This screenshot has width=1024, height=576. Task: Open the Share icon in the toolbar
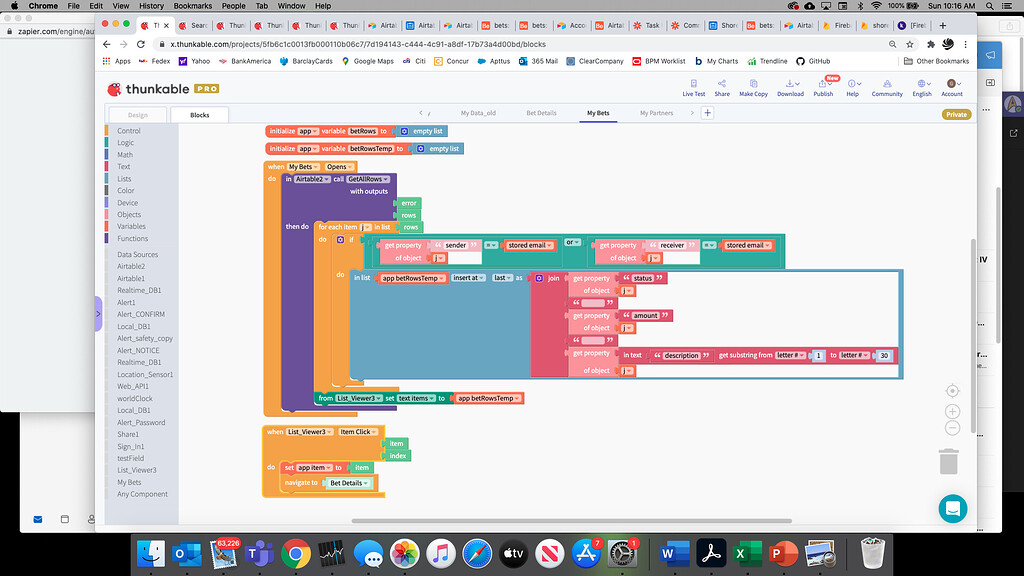click(722, 87)
